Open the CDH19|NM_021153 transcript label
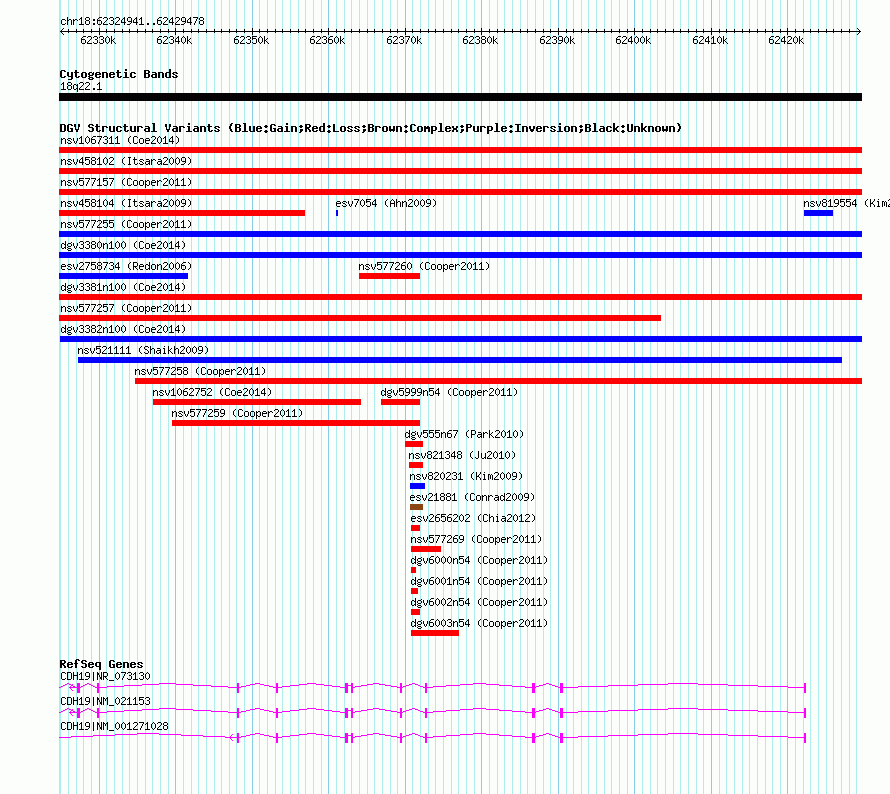The width and height of the screenshot is (890, 794). pyautogui.click(x=106, y=701)
